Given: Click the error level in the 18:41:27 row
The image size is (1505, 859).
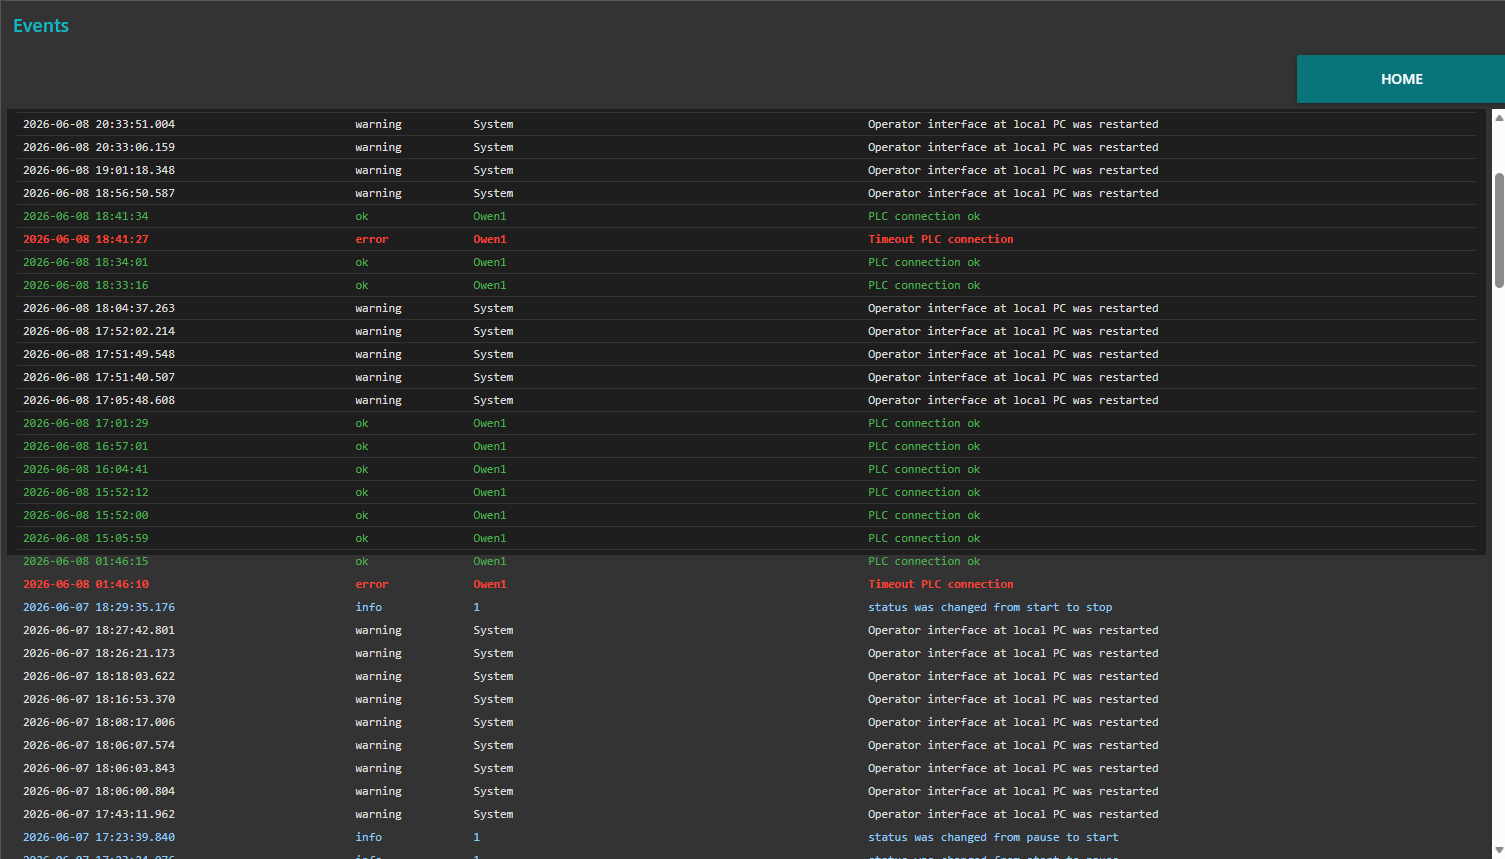Looking at the screenshot, I should pyautogui.click(x=372, y=239).
